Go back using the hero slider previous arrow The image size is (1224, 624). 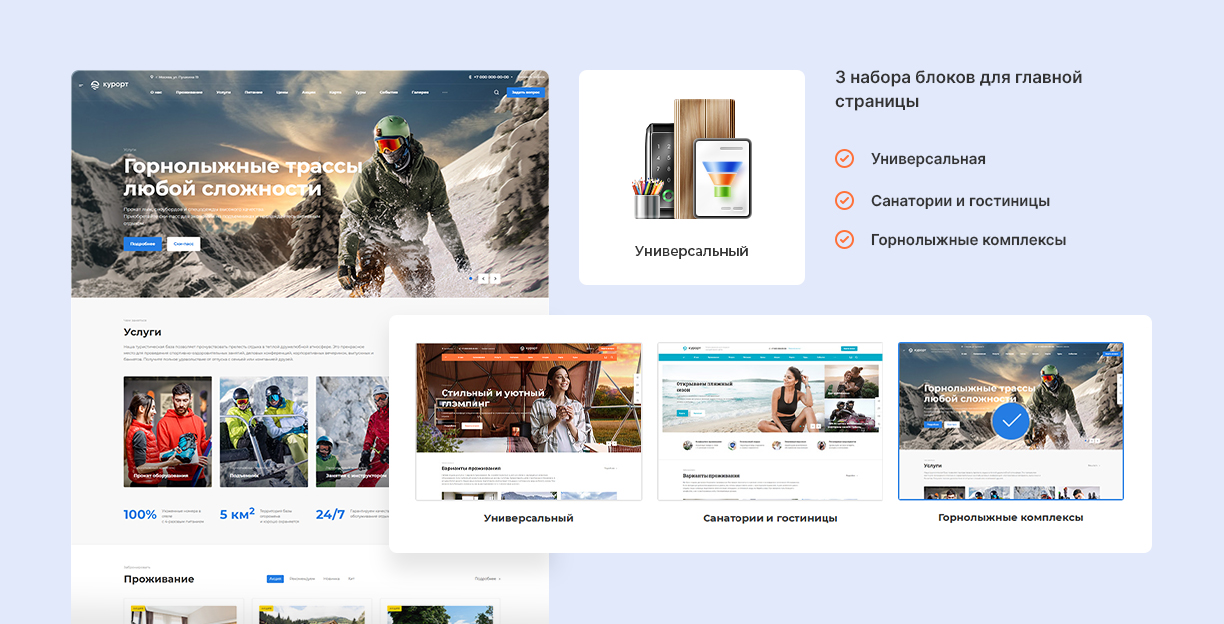(x=483, y=278)
